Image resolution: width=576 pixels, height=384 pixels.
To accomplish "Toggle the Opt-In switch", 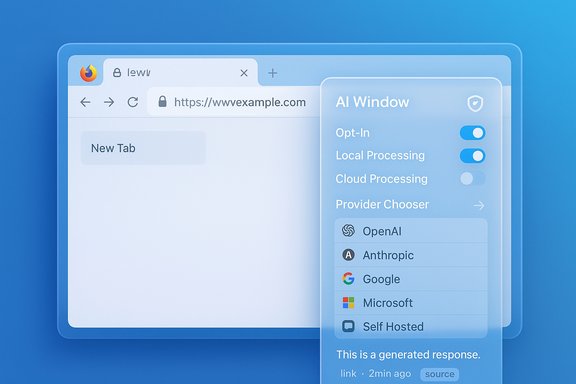I will (472, 133).
